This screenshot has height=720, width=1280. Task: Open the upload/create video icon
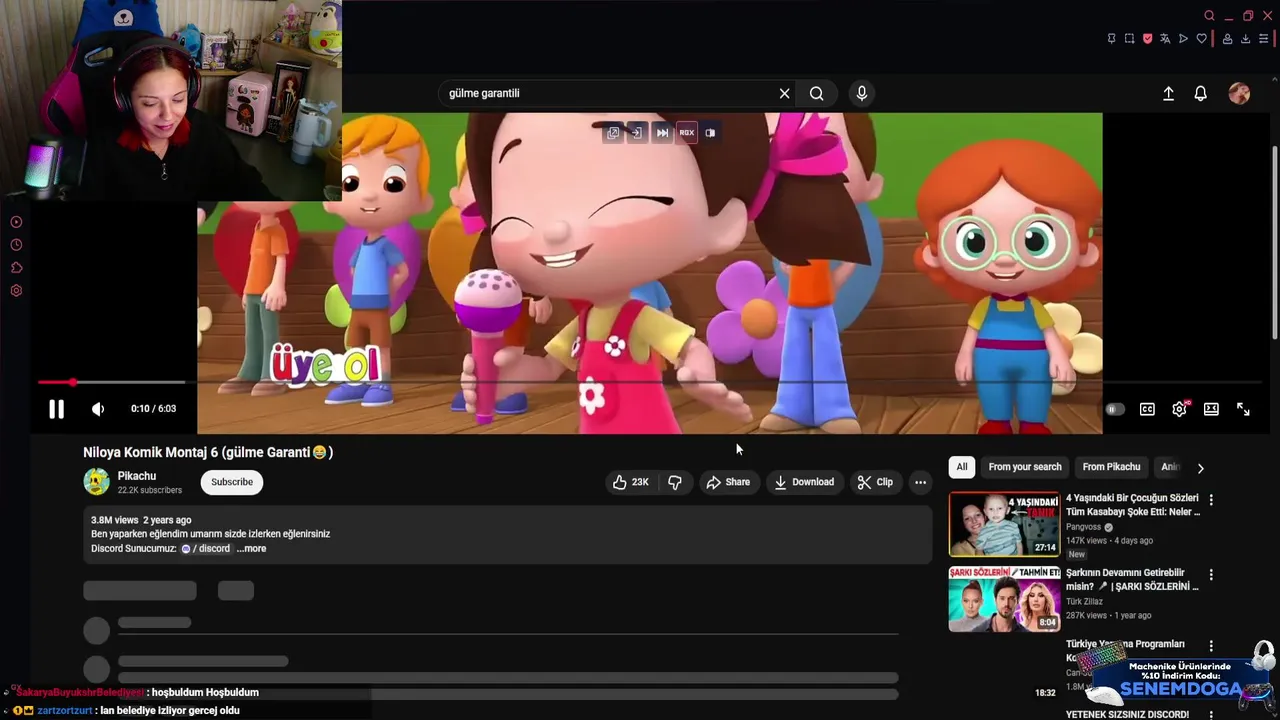tap(1168, 93)
